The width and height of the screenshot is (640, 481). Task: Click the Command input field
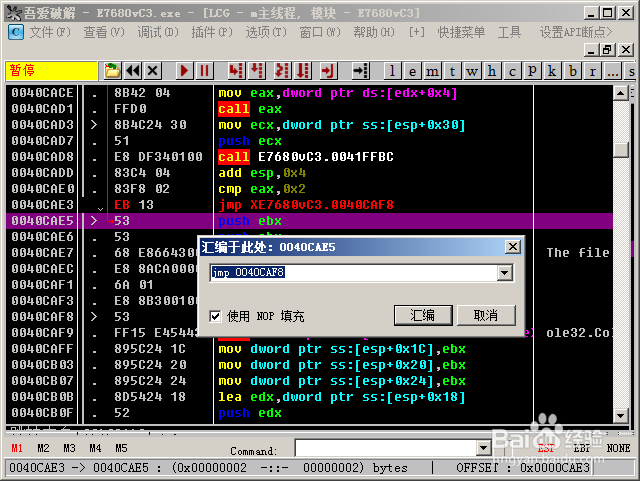click(386, 448)
